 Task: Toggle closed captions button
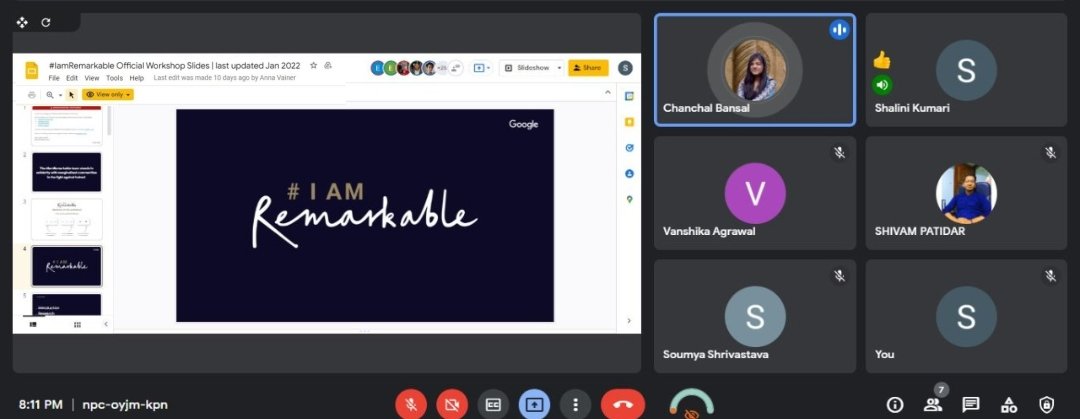tap(493, 405)
